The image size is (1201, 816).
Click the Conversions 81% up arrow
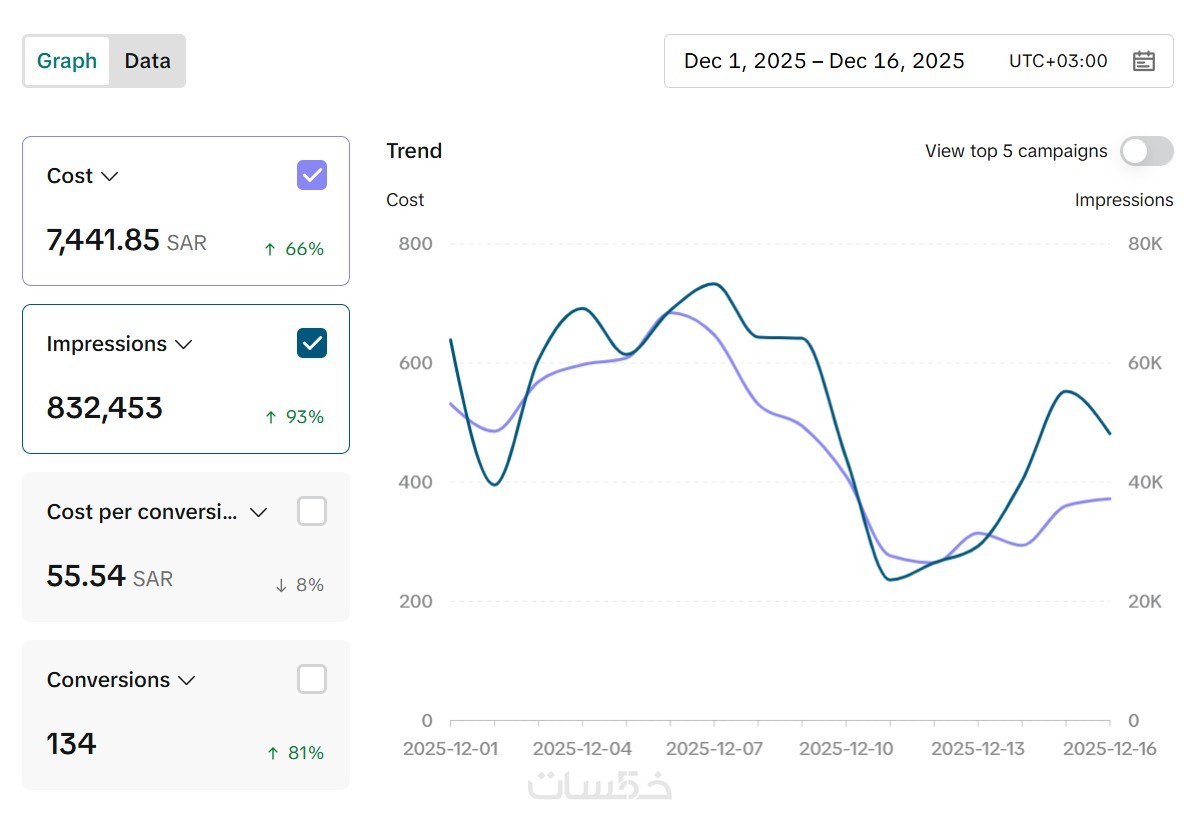[x=272, y=753]
